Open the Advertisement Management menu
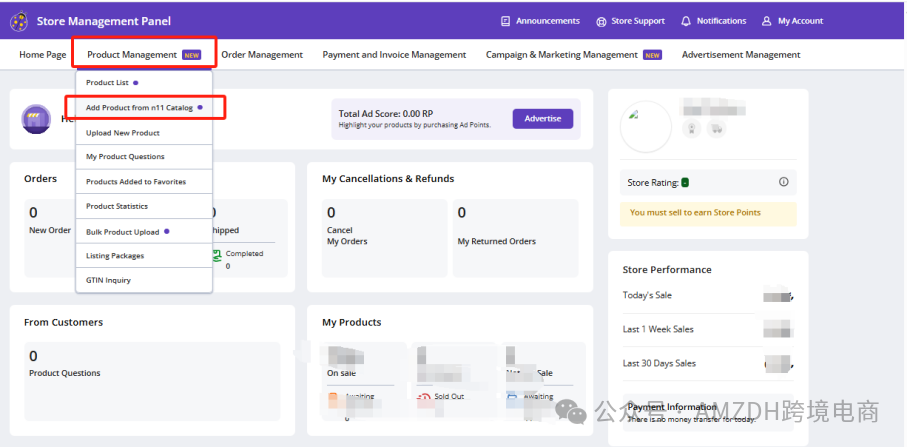908x447 pixels. (x=741, y=54)
